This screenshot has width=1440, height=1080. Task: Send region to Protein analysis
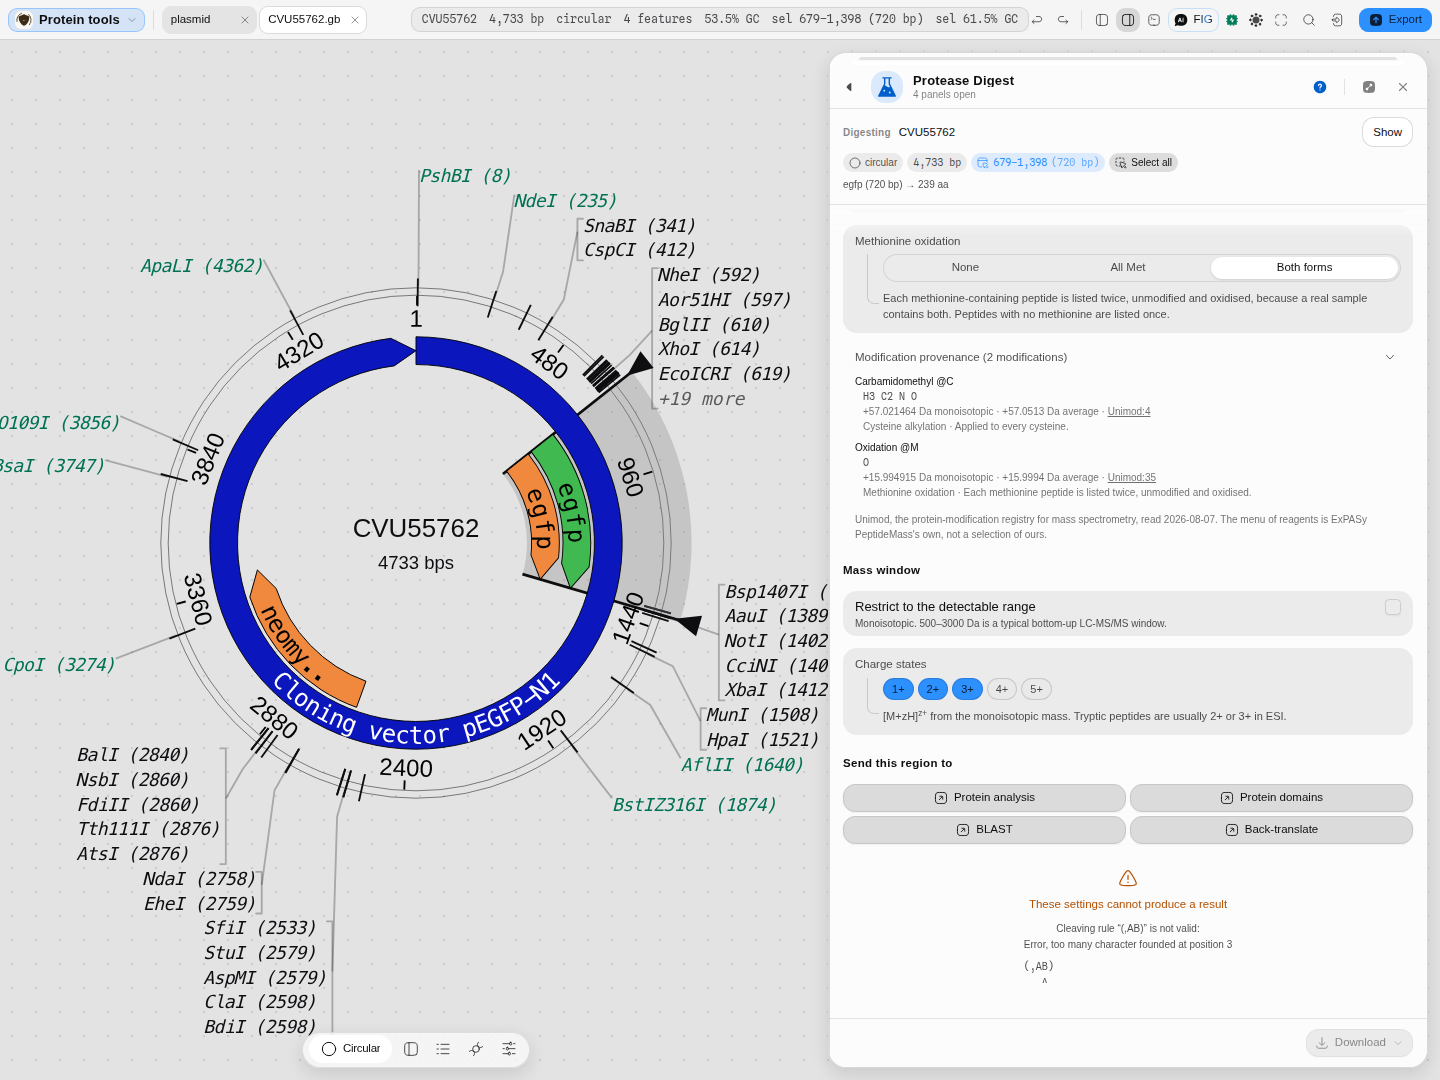click(x=984, y=798)
